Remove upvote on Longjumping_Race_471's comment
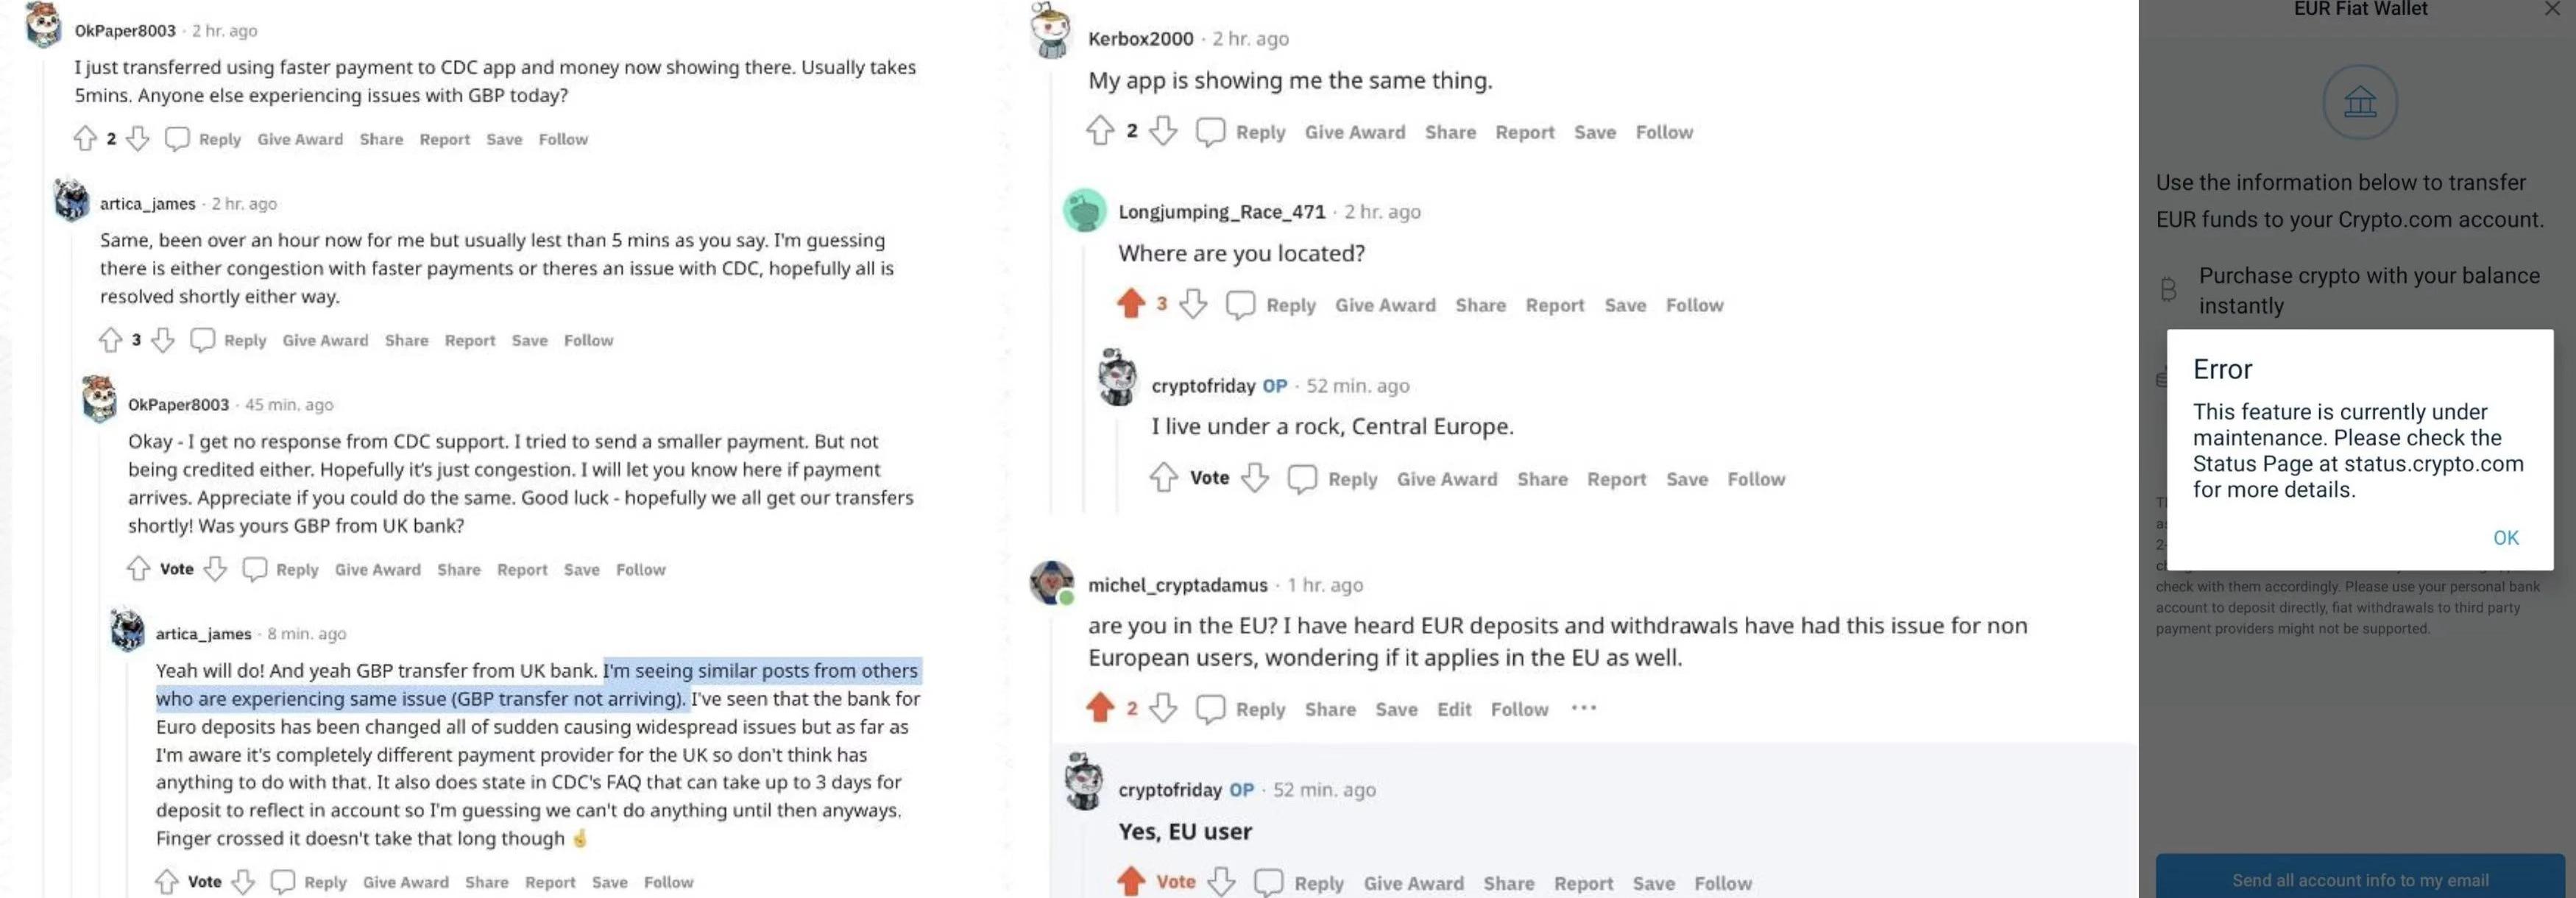Viewport: 2576px width, 898px height. click(x=1131, y=304)
